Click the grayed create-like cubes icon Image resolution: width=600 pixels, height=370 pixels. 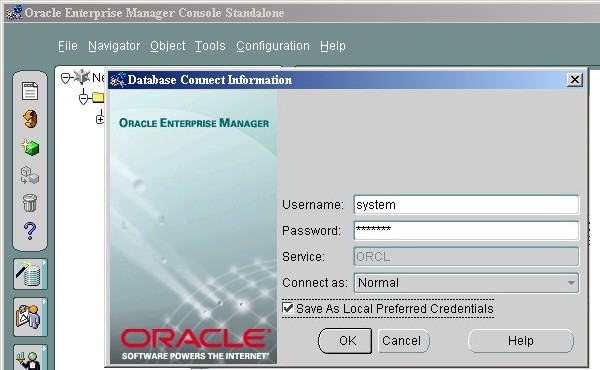(x=30, y=175)
